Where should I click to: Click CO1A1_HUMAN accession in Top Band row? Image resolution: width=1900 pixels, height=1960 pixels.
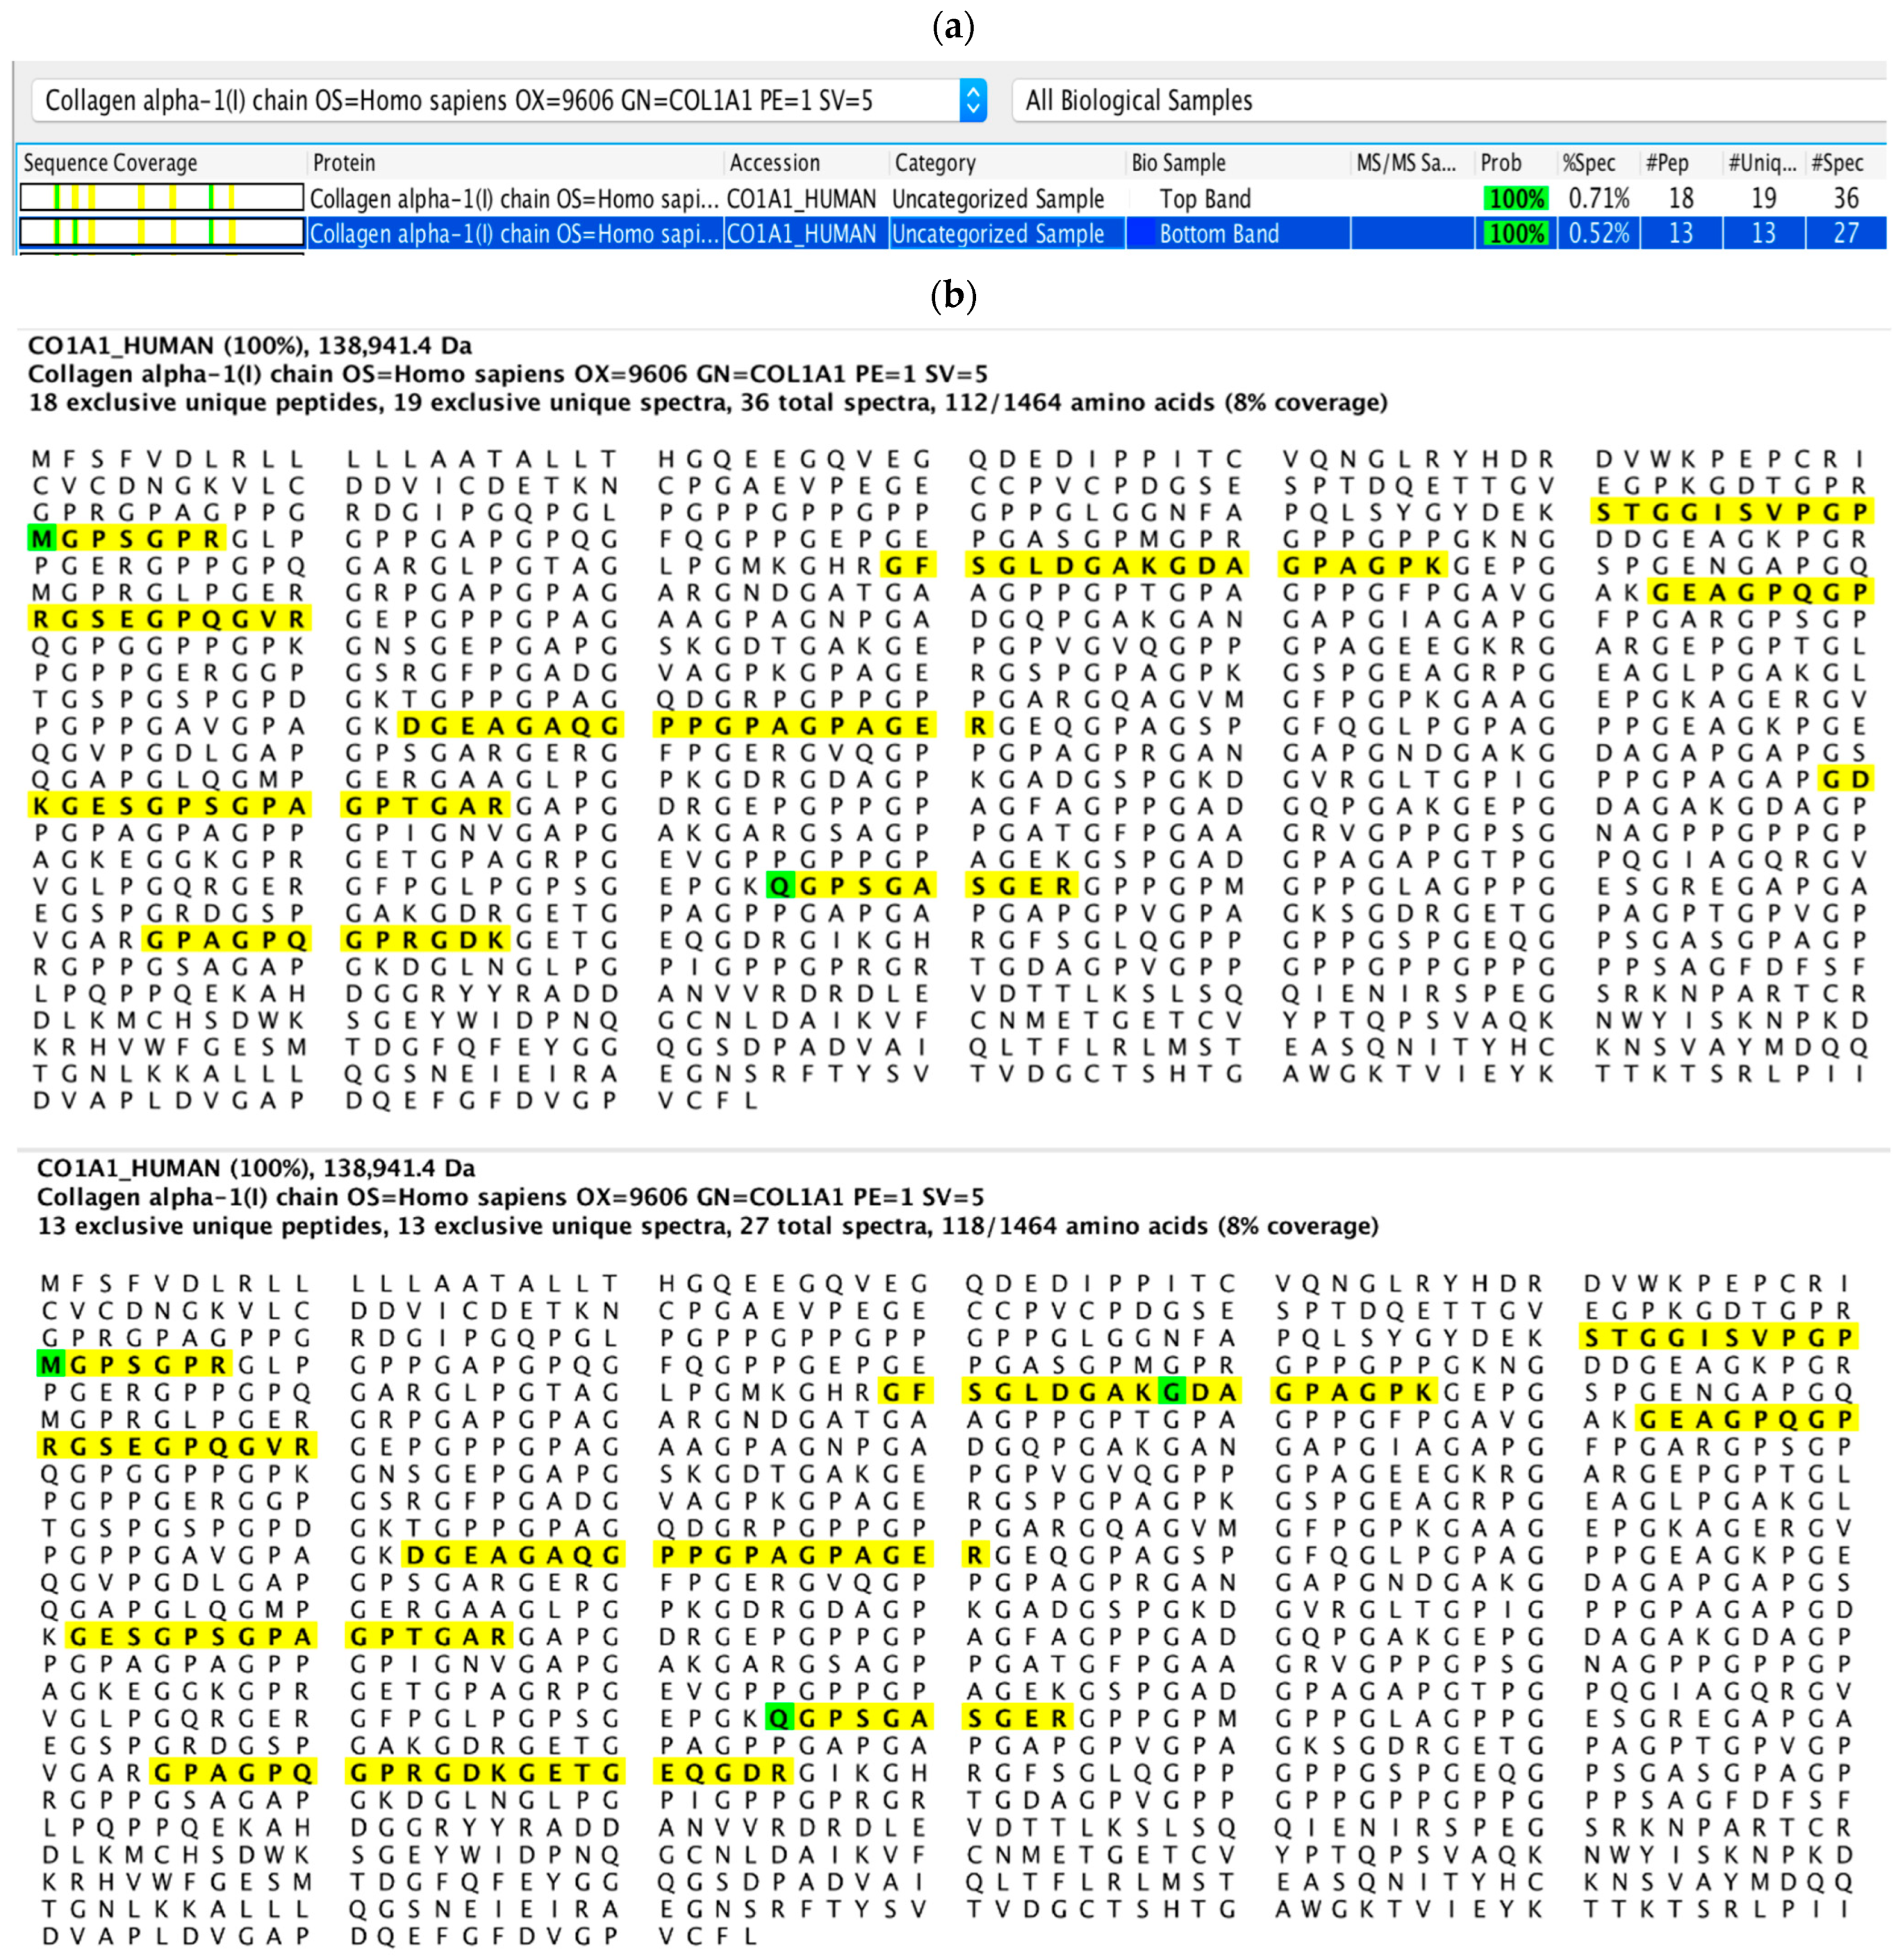click(x=801, y=199)
